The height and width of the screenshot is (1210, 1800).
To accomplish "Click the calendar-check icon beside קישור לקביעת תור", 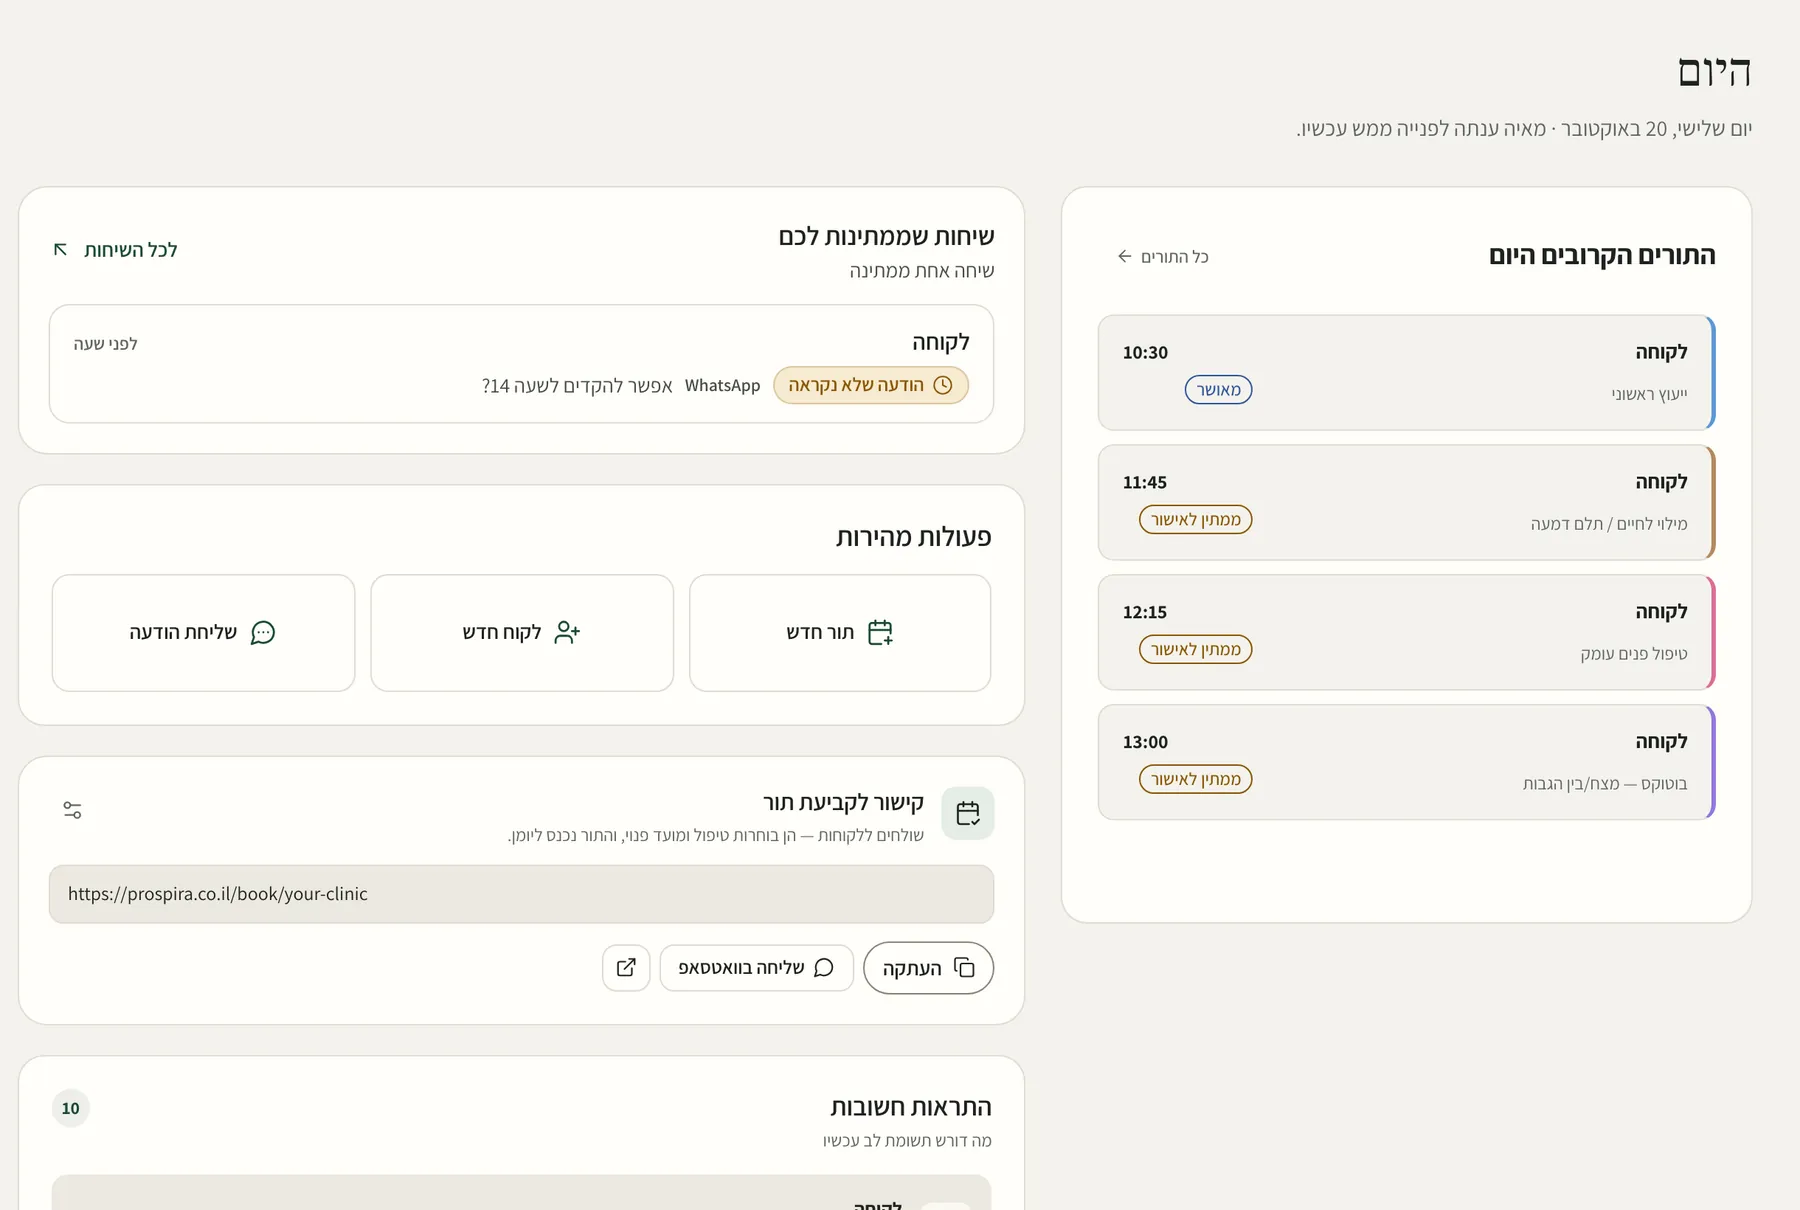I will pos(968,813).
